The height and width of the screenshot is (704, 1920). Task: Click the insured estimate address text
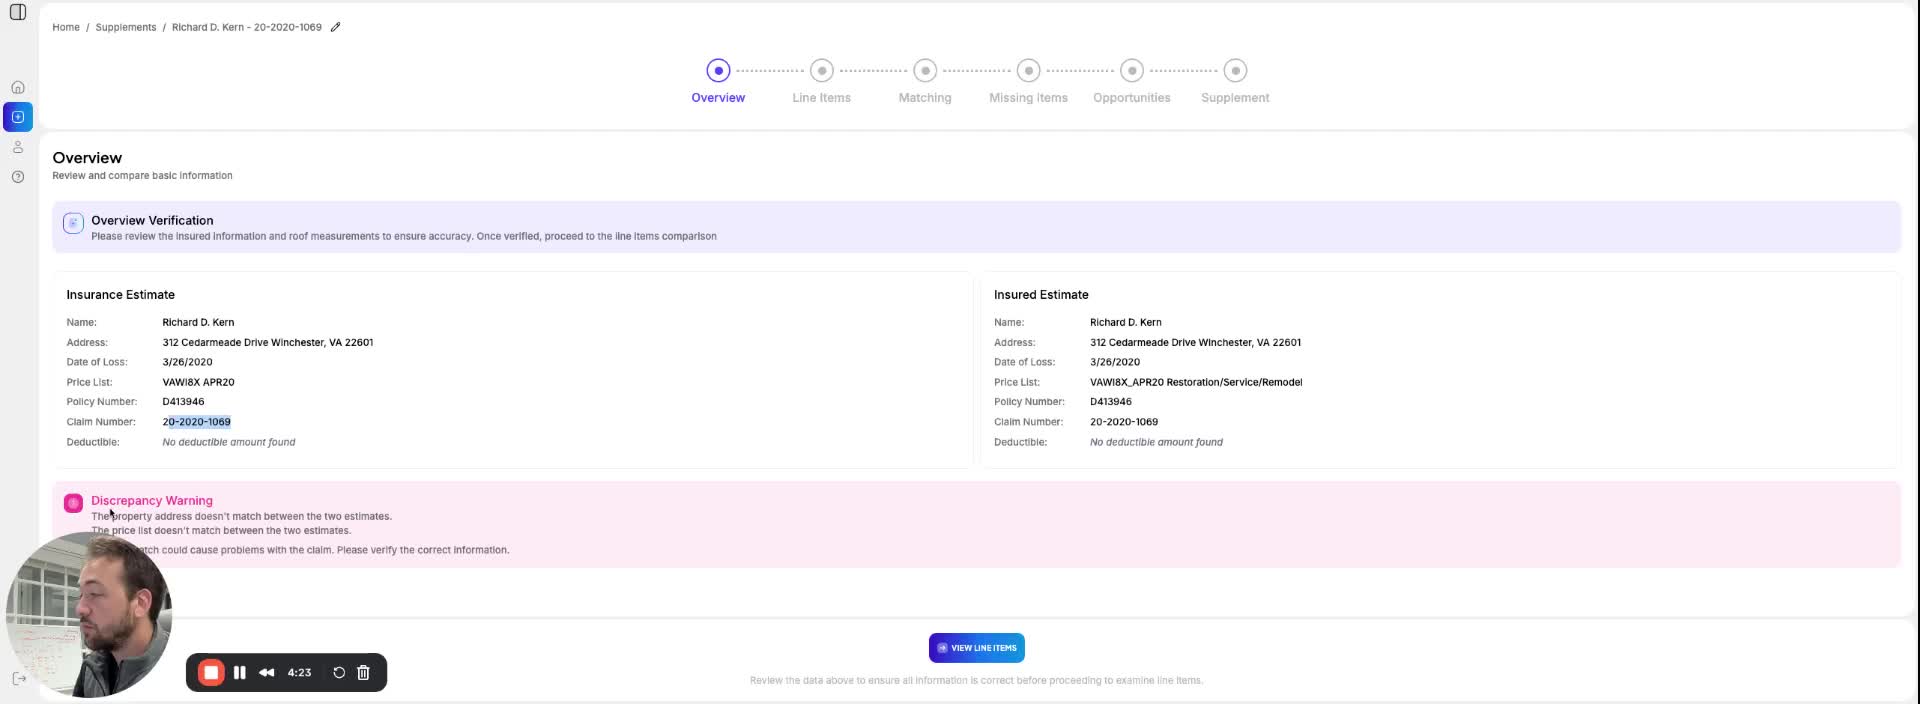click(x=1195, y=342)
